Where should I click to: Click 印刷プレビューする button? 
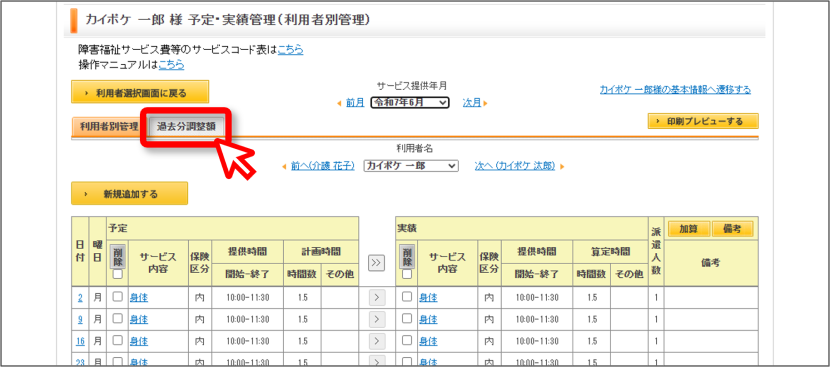coord(703,121)
